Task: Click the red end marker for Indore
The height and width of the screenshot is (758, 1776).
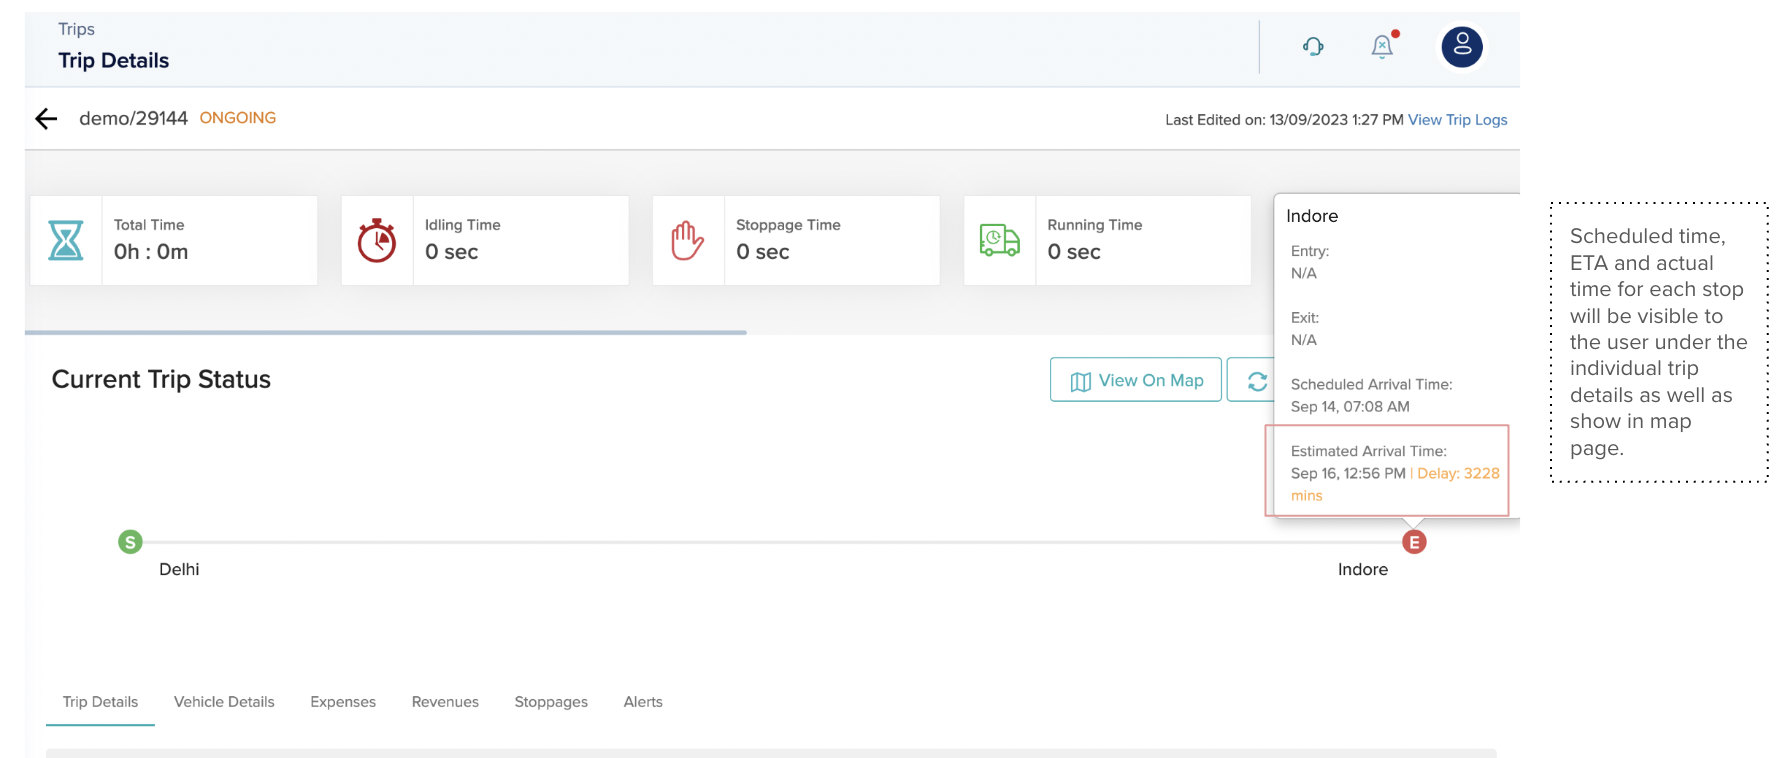Action: tap(1414, 542)
